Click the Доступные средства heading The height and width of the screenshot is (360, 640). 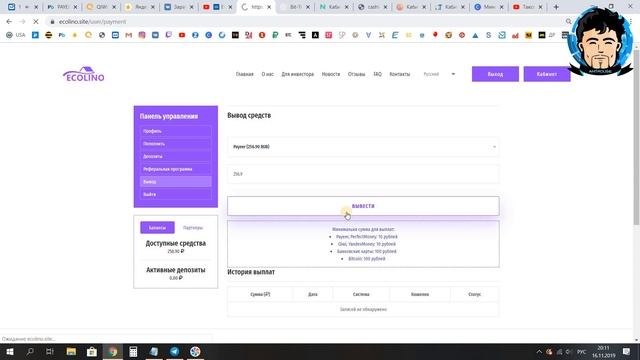[x=176, y=243]
